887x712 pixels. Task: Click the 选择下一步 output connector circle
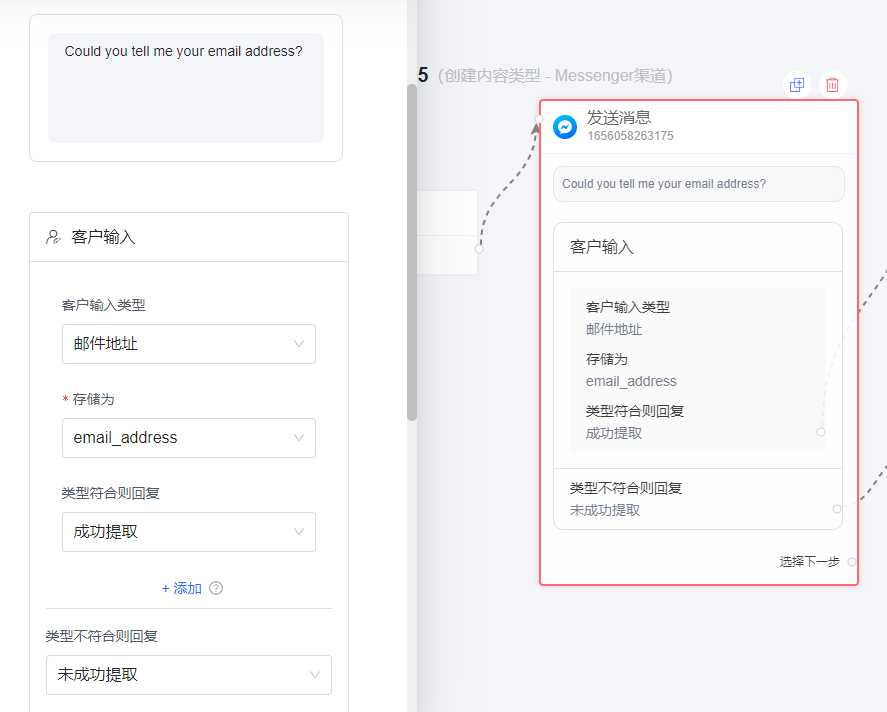pyautogui.click(x=851, y=562)
